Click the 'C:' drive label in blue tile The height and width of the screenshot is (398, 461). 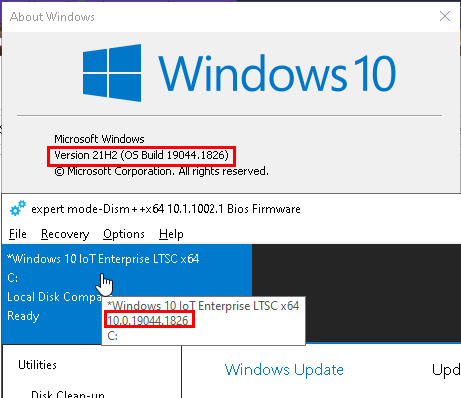(x=12, y=278)
